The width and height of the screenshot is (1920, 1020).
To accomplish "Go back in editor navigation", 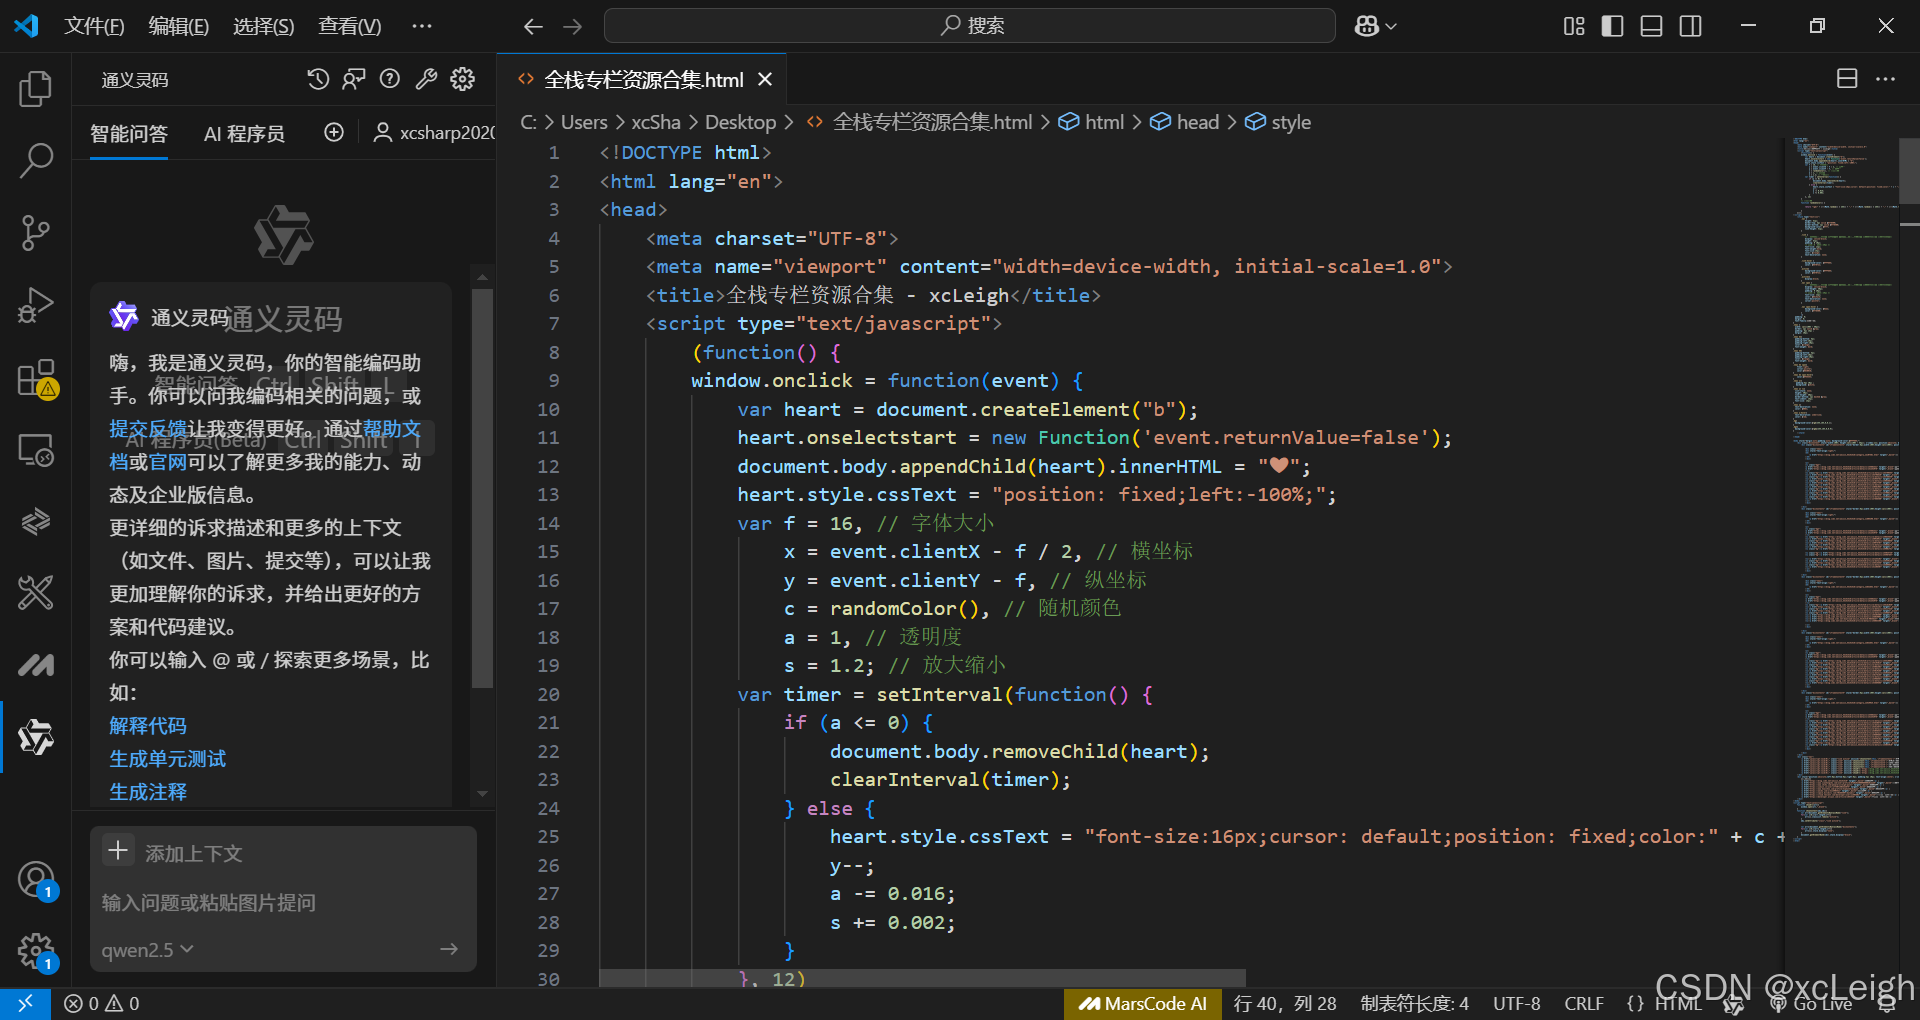I will 533,26.
